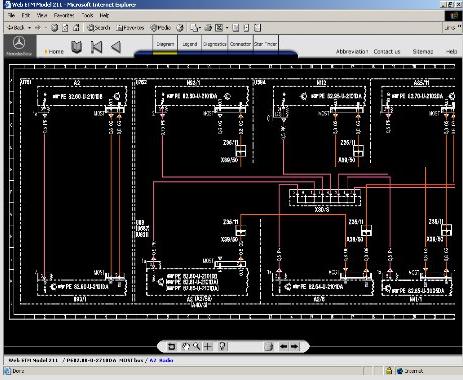Click the print icon in diagram toolbar

(269, 347)
